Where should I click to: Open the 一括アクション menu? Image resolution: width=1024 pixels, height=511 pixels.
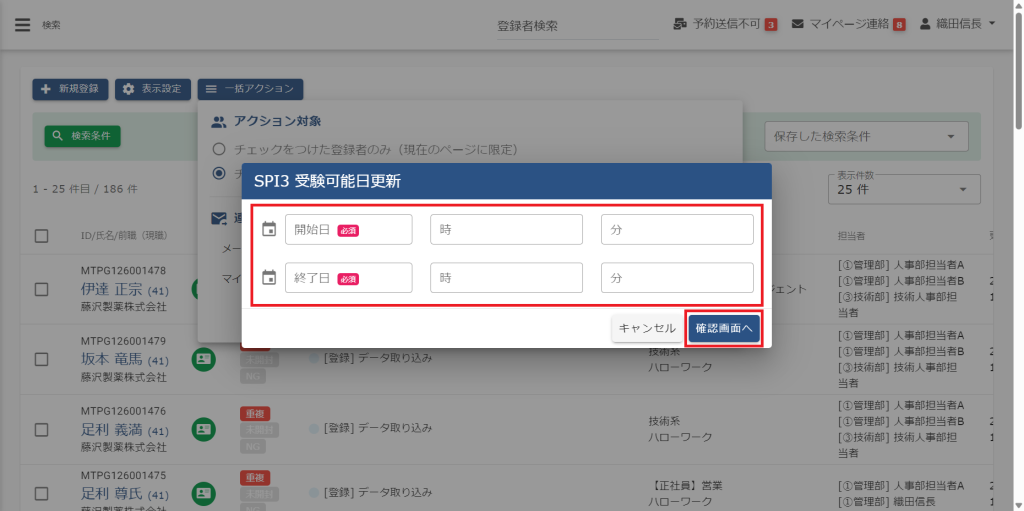point(250,89)
